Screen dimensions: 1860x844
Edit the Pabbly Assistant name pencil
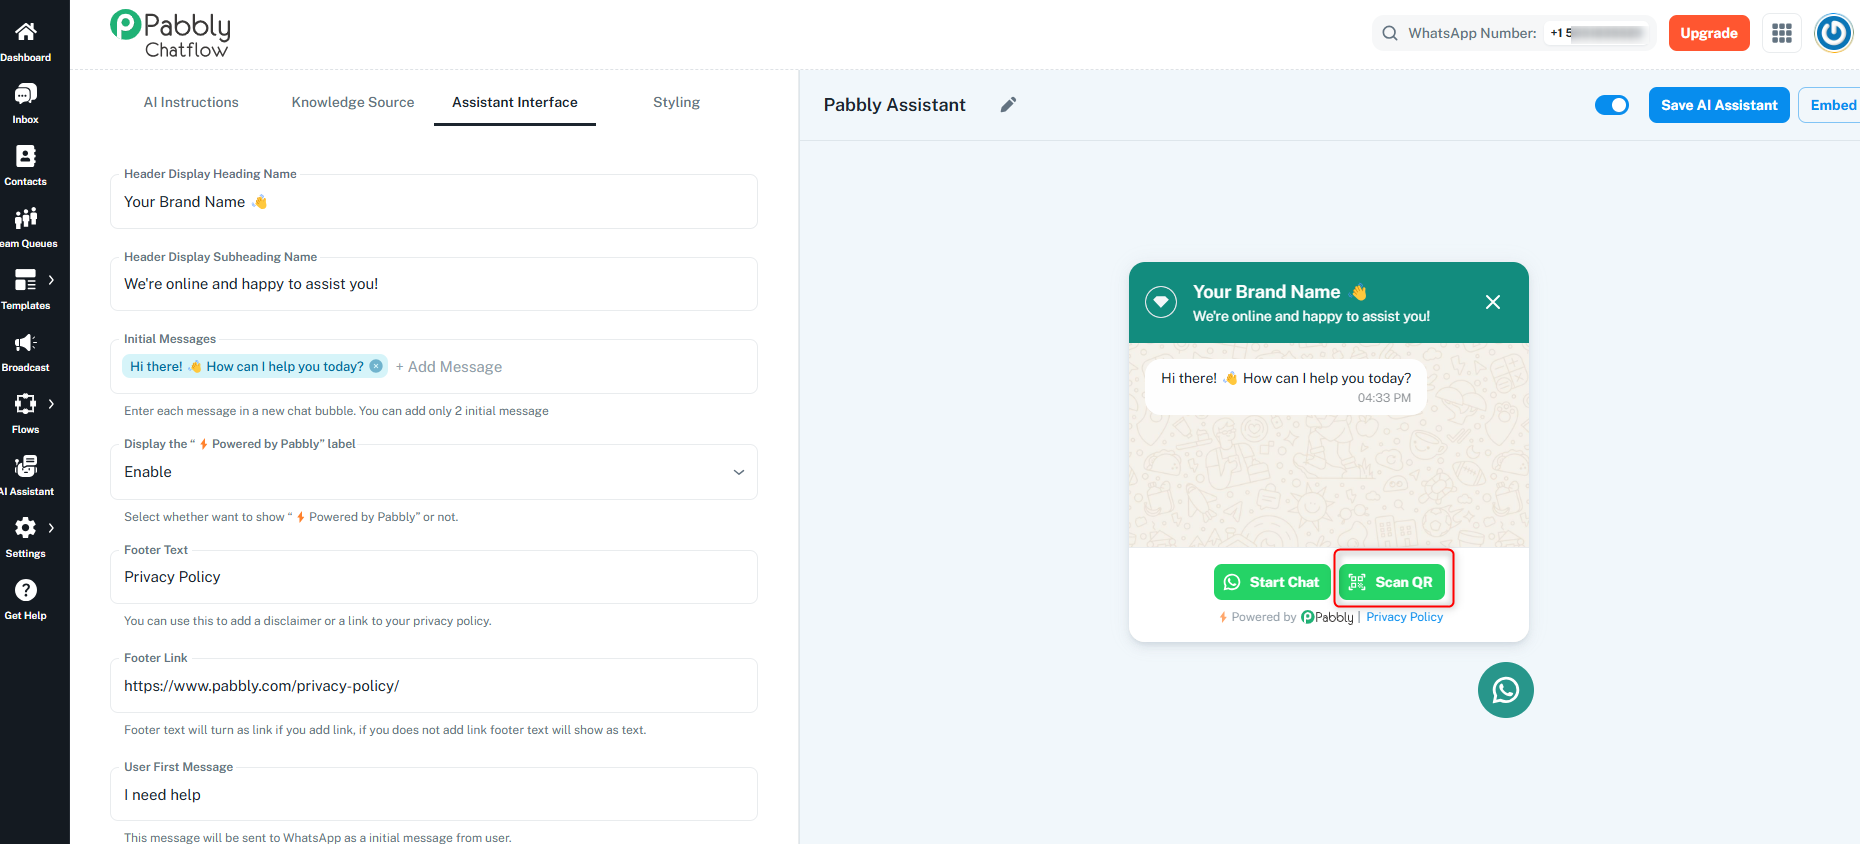click(1009, 105)
